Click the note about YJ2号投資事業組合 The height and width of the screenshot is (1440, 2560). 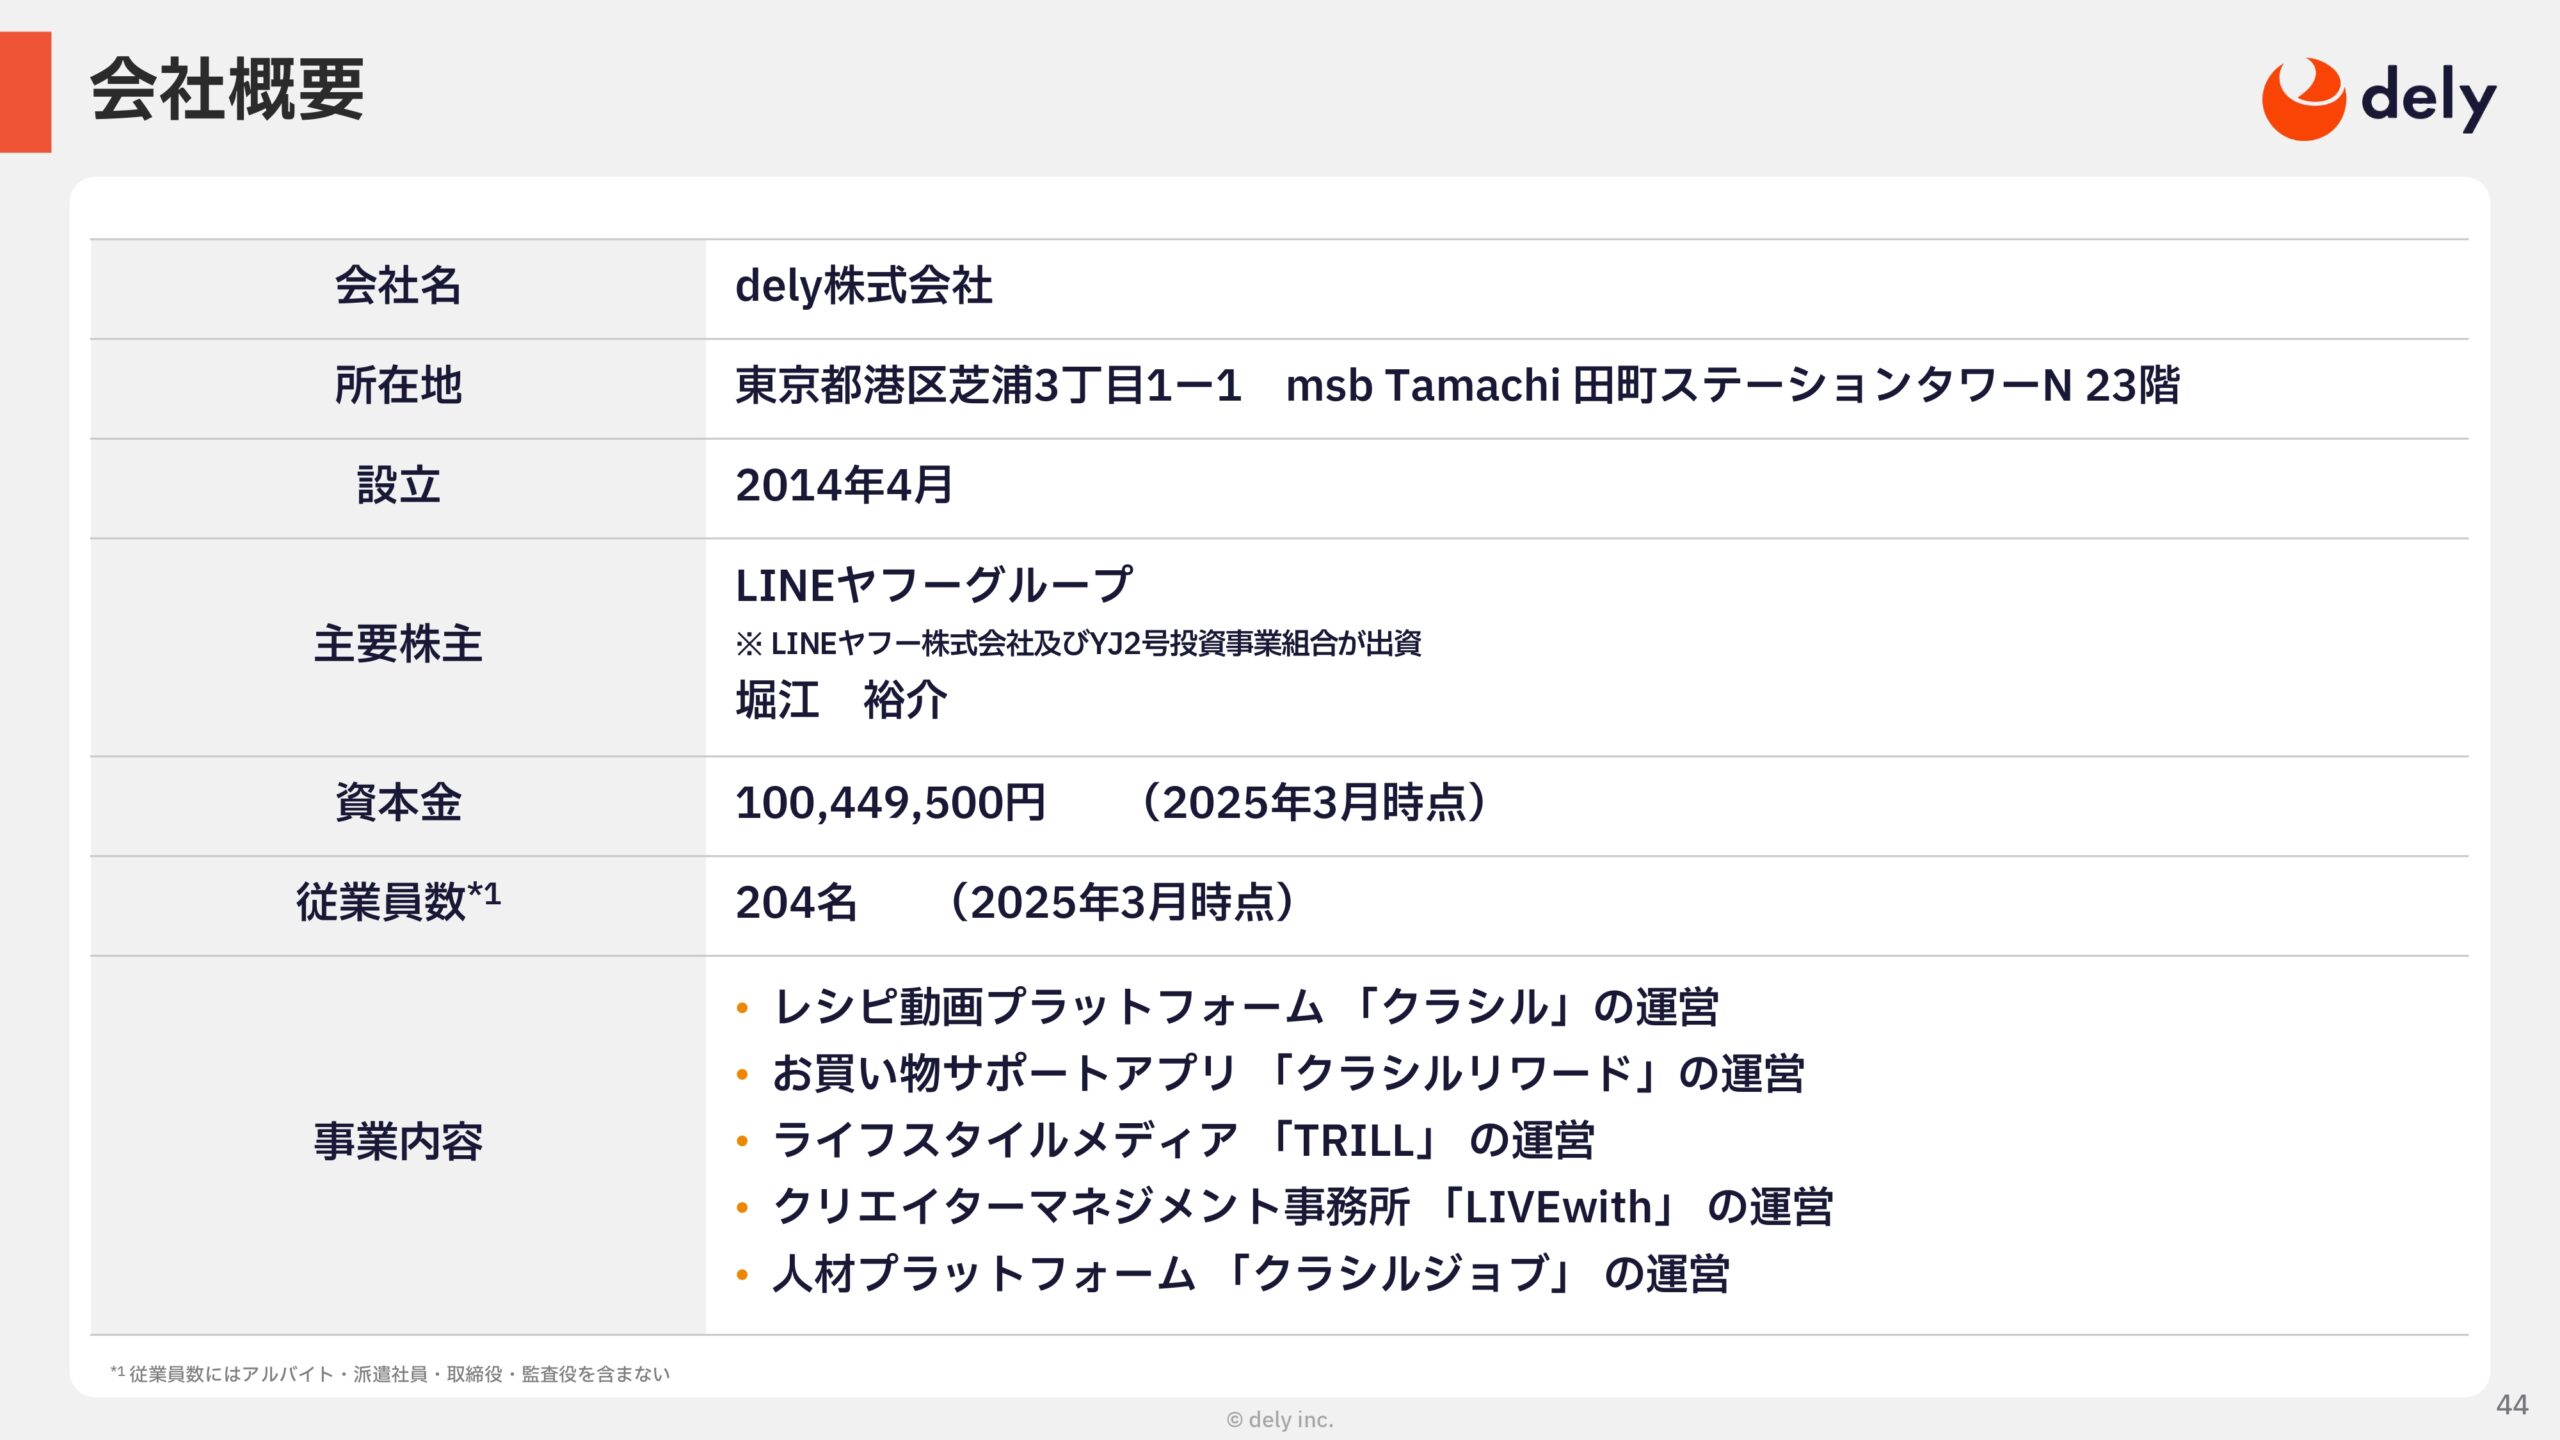1078,644
